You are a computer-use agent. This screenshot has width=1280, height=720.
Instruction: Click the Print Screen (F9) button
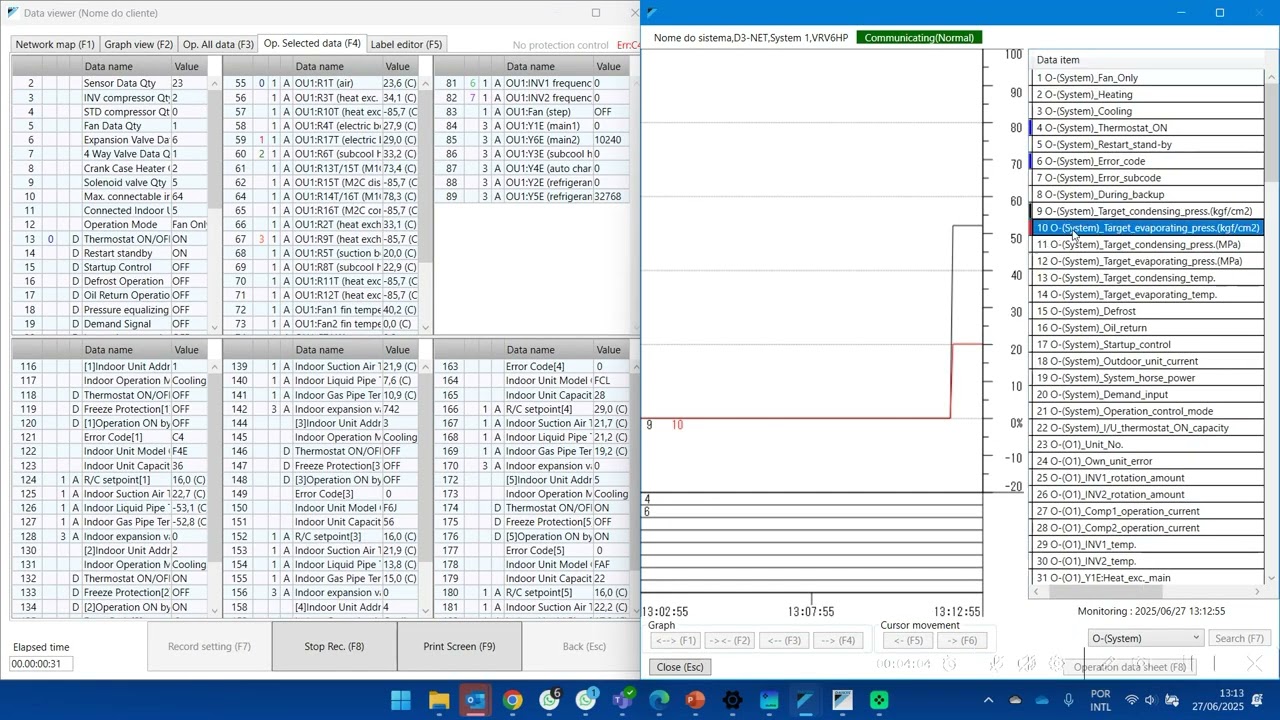[459, 646]
